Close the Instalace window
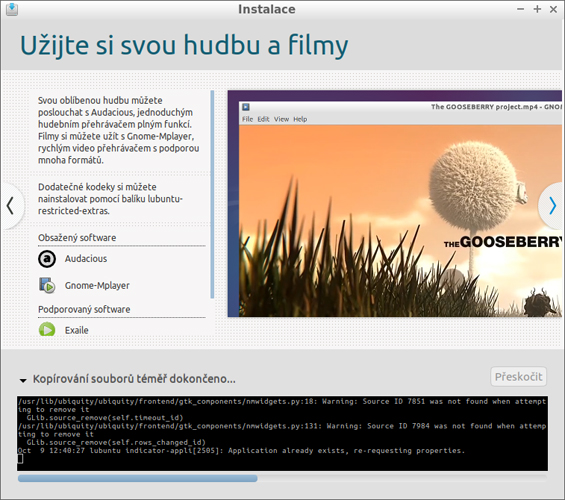Screen dimensions: 565x500 click(553, 9)
